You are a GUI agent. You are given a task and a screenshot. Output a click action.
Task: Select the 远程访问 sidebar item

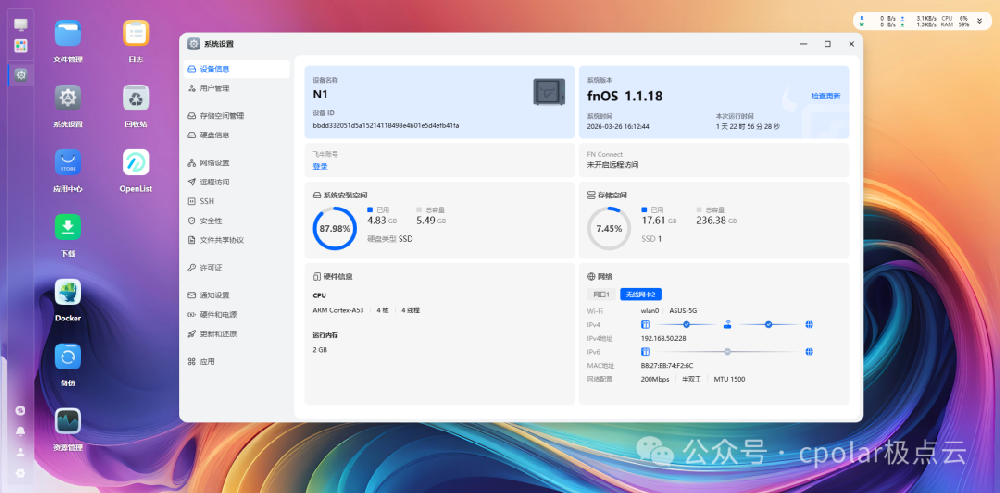click(x=237, y=182)
